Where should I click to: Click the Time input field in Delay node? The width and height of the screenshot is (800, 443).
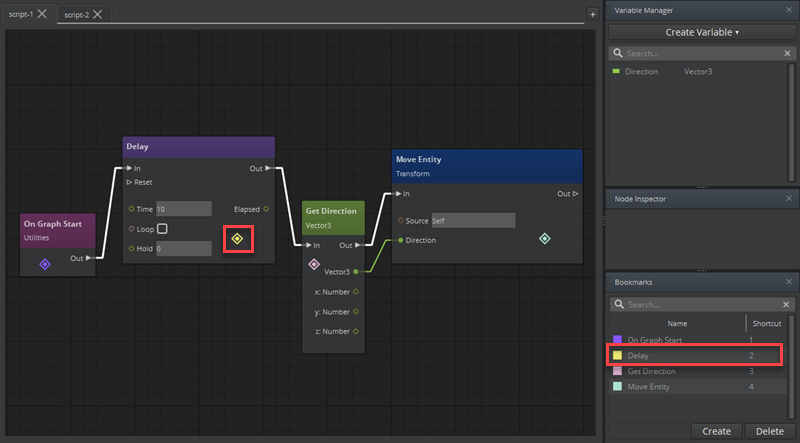point(183,209)
